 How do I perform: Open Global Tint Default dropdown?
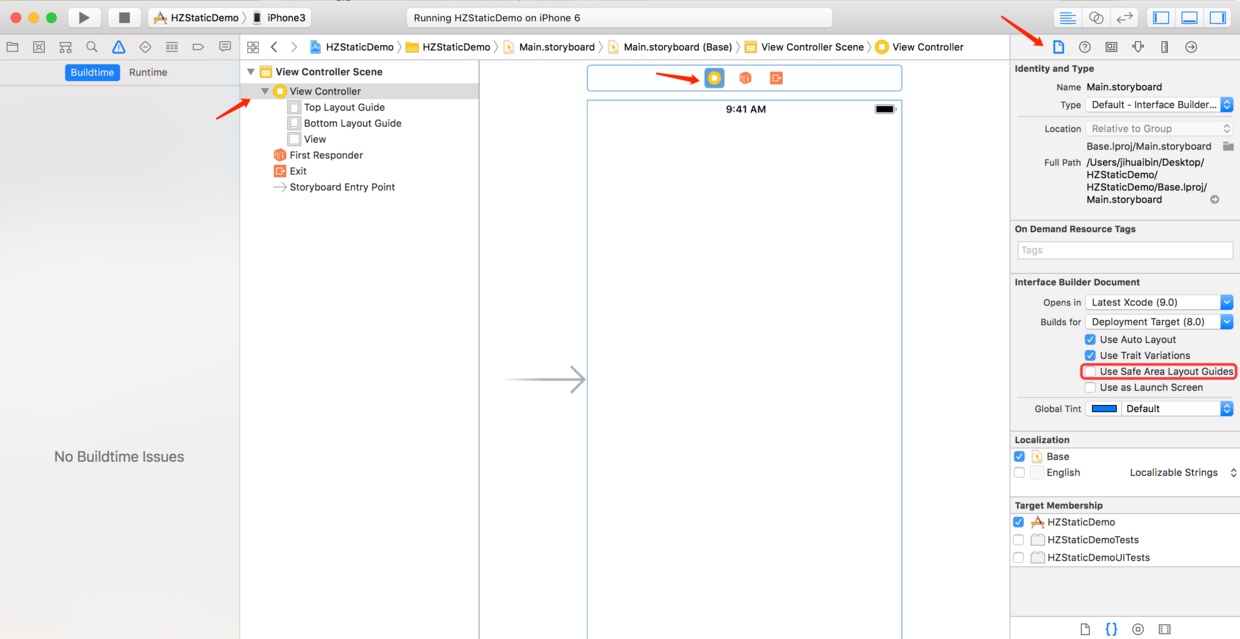click(x=1178, y=408)
